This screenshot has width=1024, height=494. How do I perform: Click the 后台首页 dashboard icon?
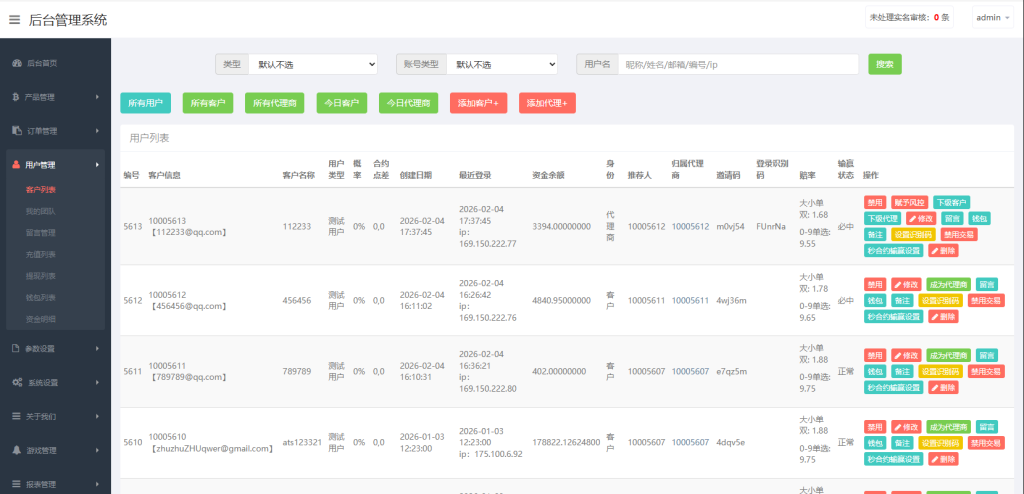[17, 63]
